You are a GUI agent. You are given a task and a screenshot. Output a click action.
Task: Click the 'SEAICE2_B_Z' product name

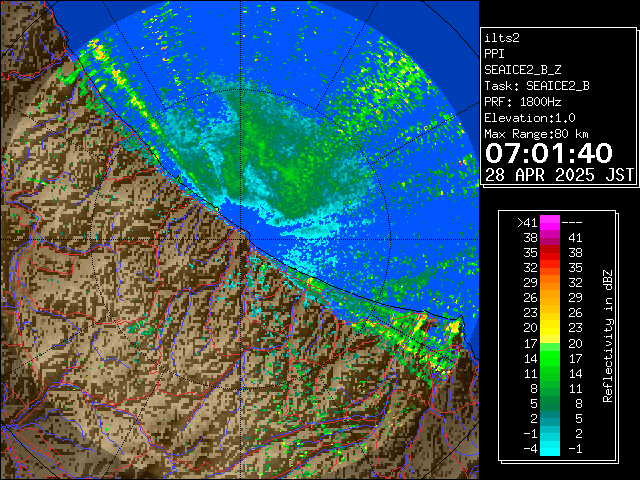523,70
